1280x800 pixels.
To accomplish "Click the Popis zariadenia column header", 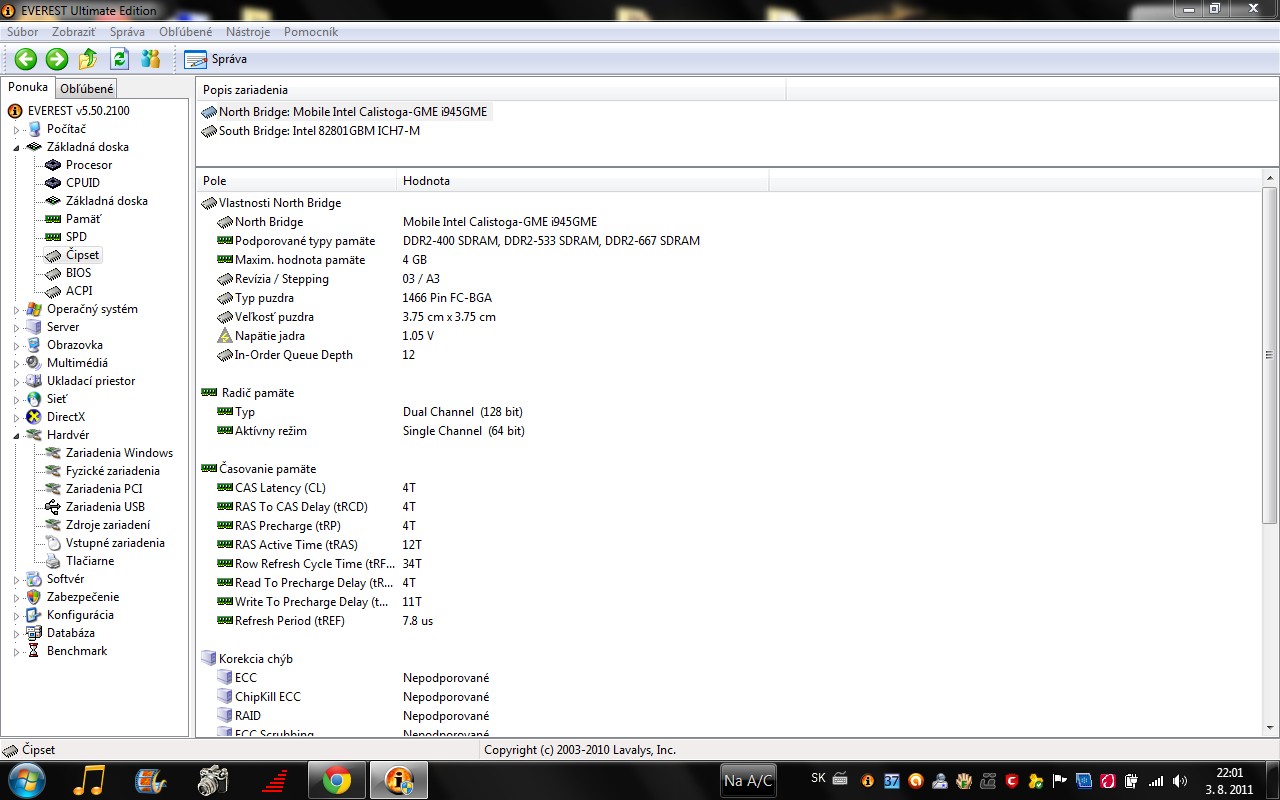I will (x=491, y=90).
